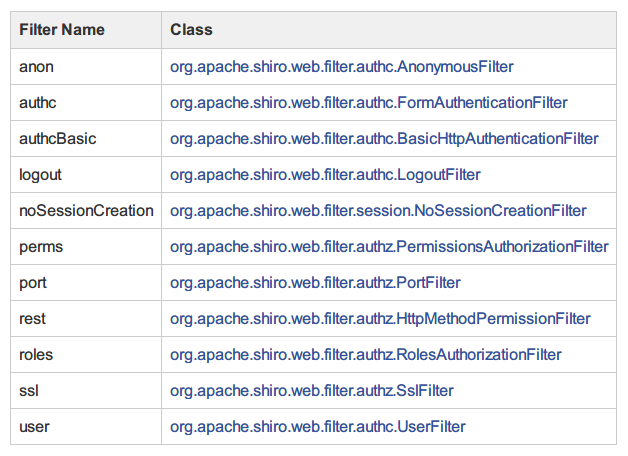Follow the HttpMethodPermissionFilter class link
This screenshot has height=456, width=628.
(x=380, y=319)
